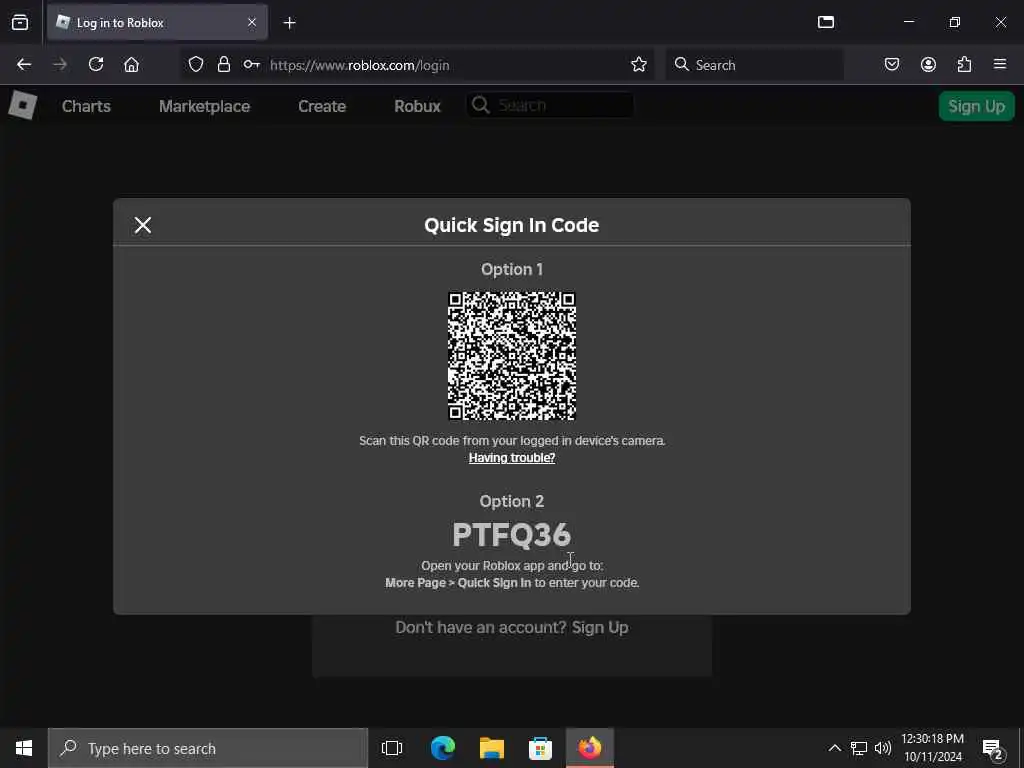This screenshot has height=768, width=1024.
Task: Open the Marketplace page
Action: [x=204, y=106]
